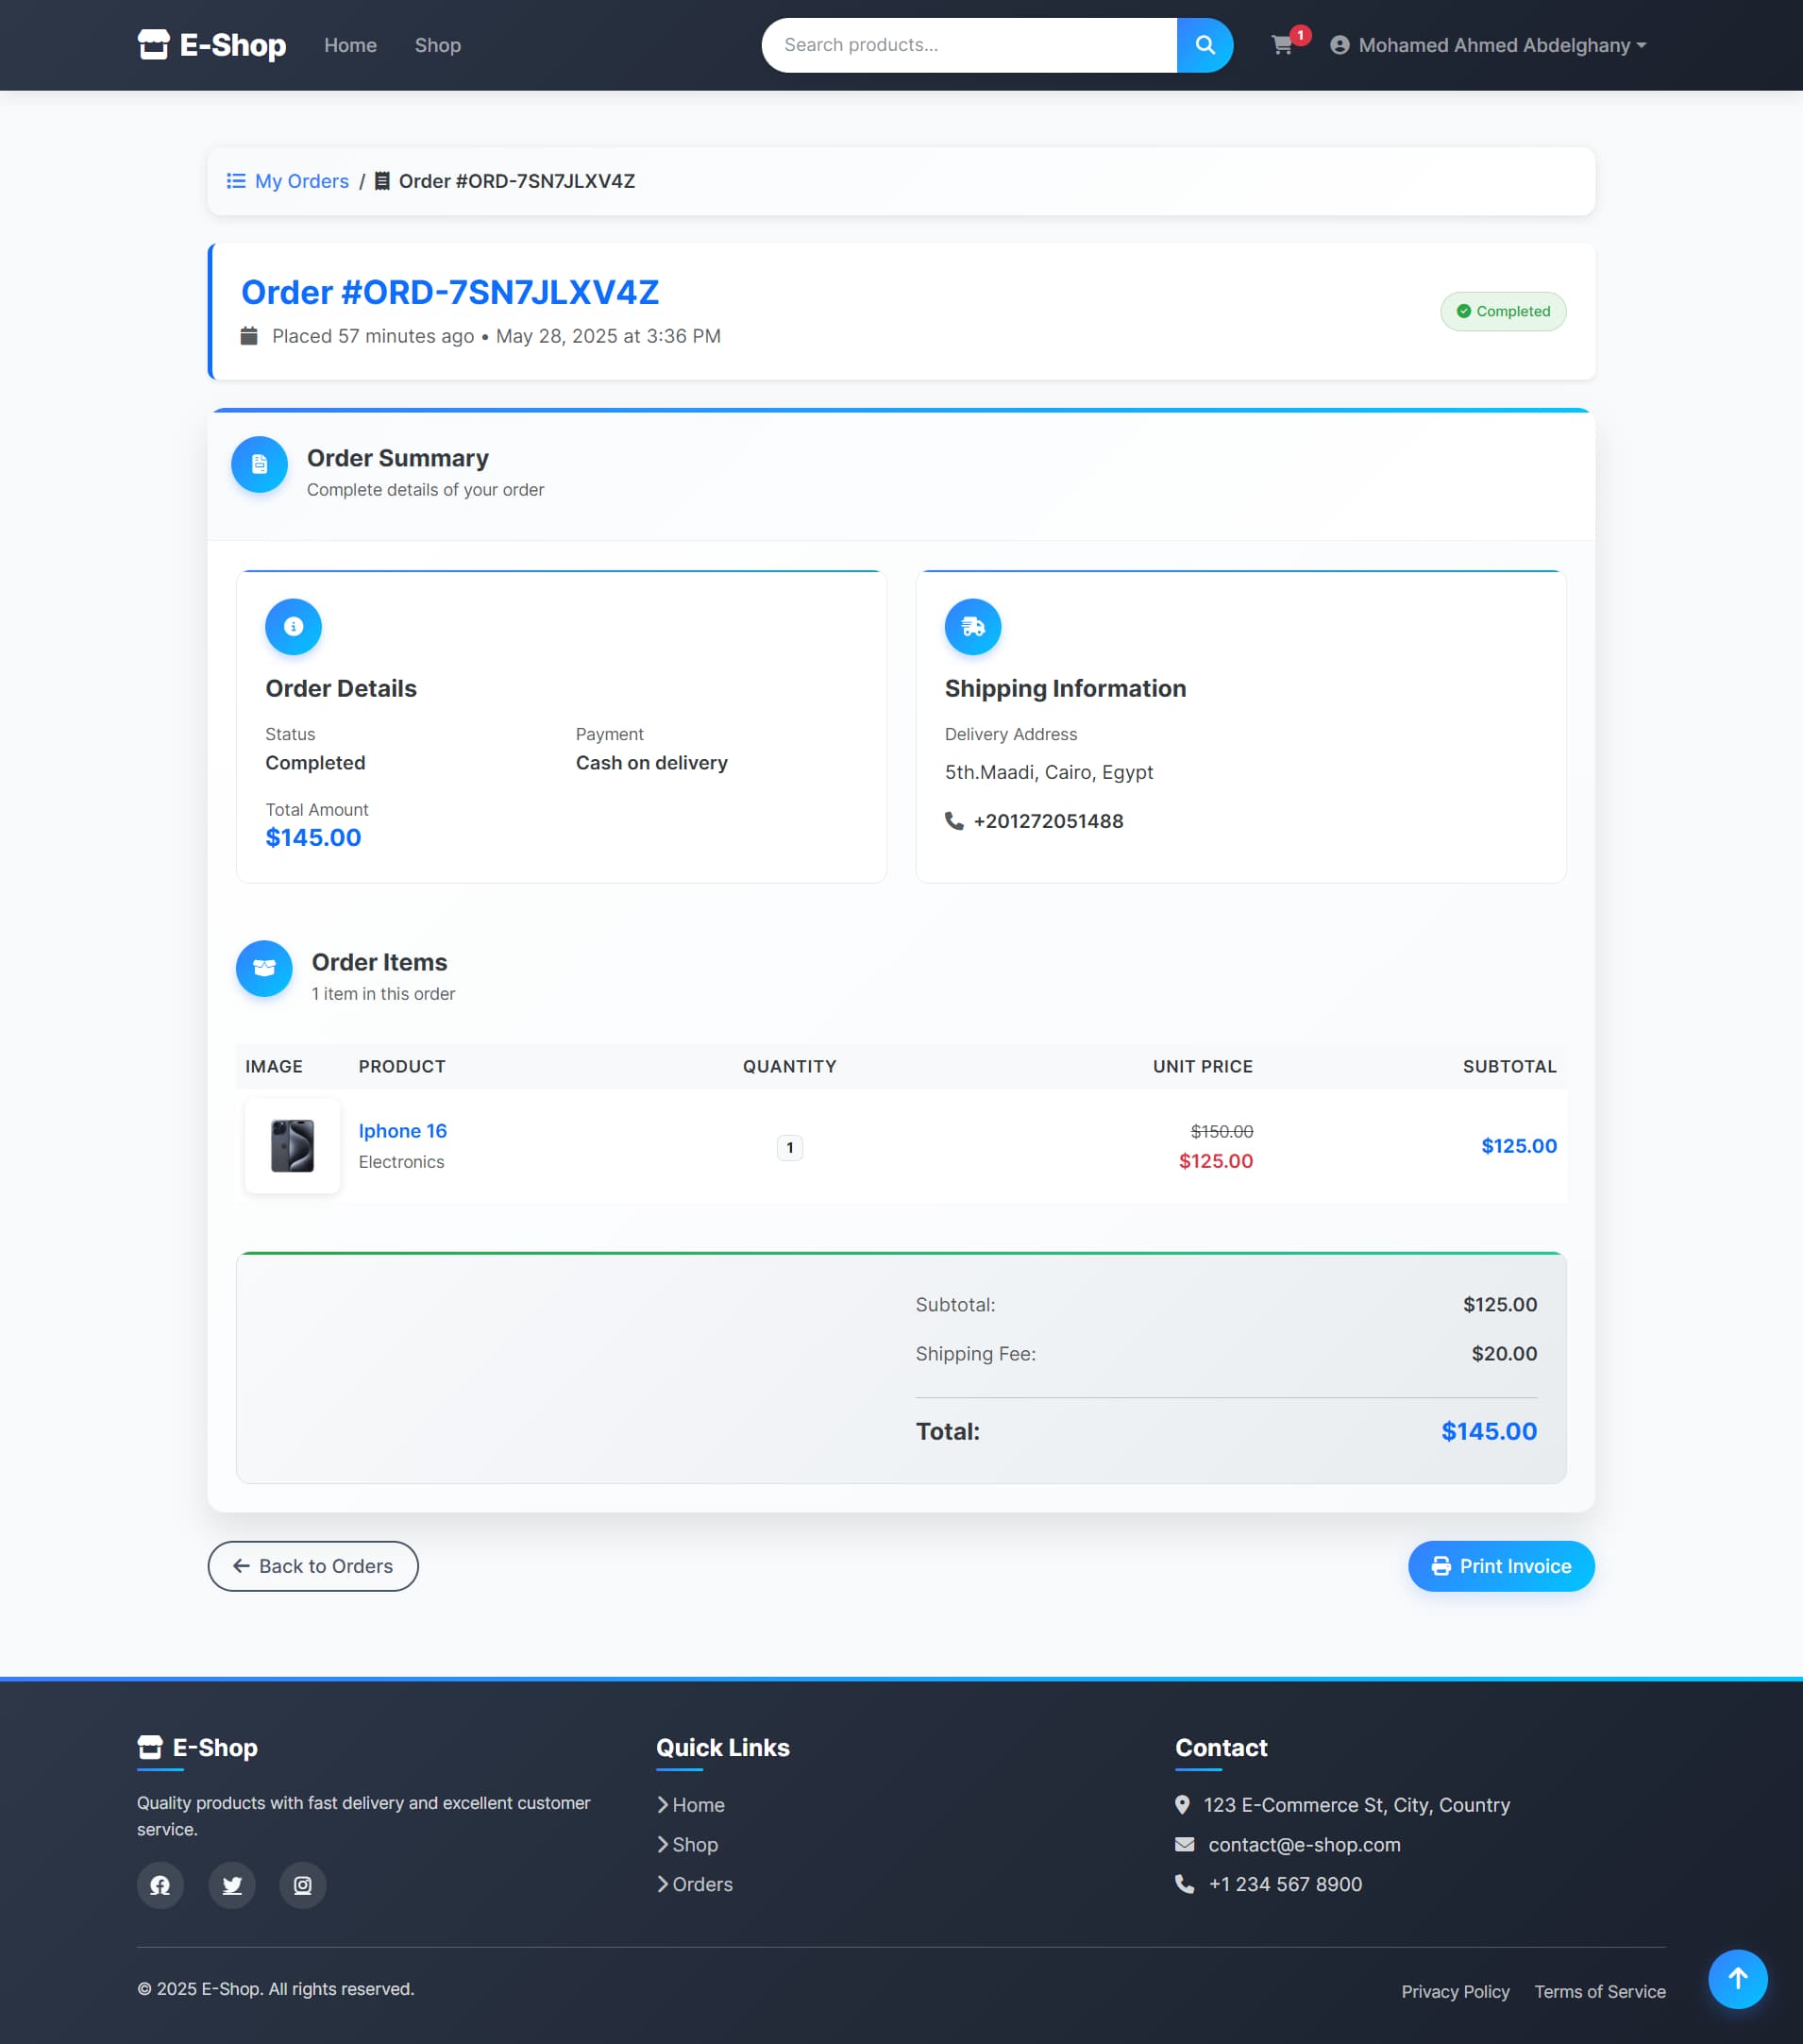Click the E-Shop storefront logo icon
Image resolution: width=1803 pixels, height=2044 pixels.
click(x=155, y=44)
